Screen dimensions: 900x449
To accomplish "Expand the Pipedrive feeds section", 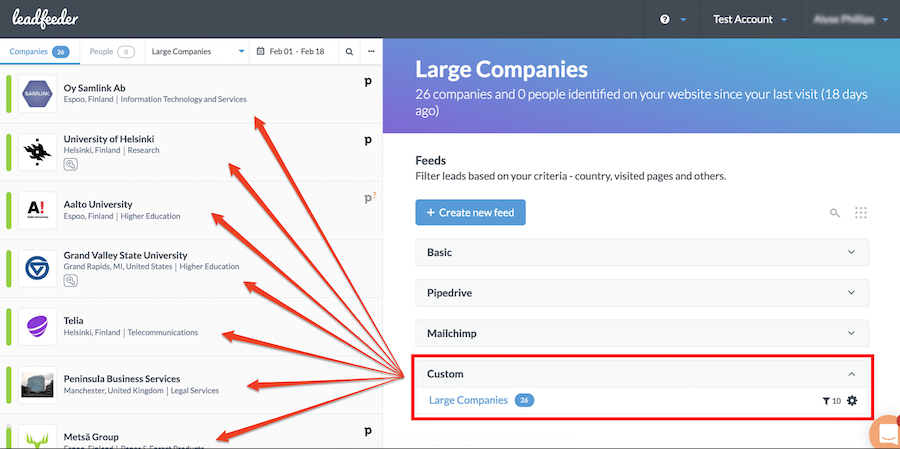I will pyautogui.click(x=642, y=293).
